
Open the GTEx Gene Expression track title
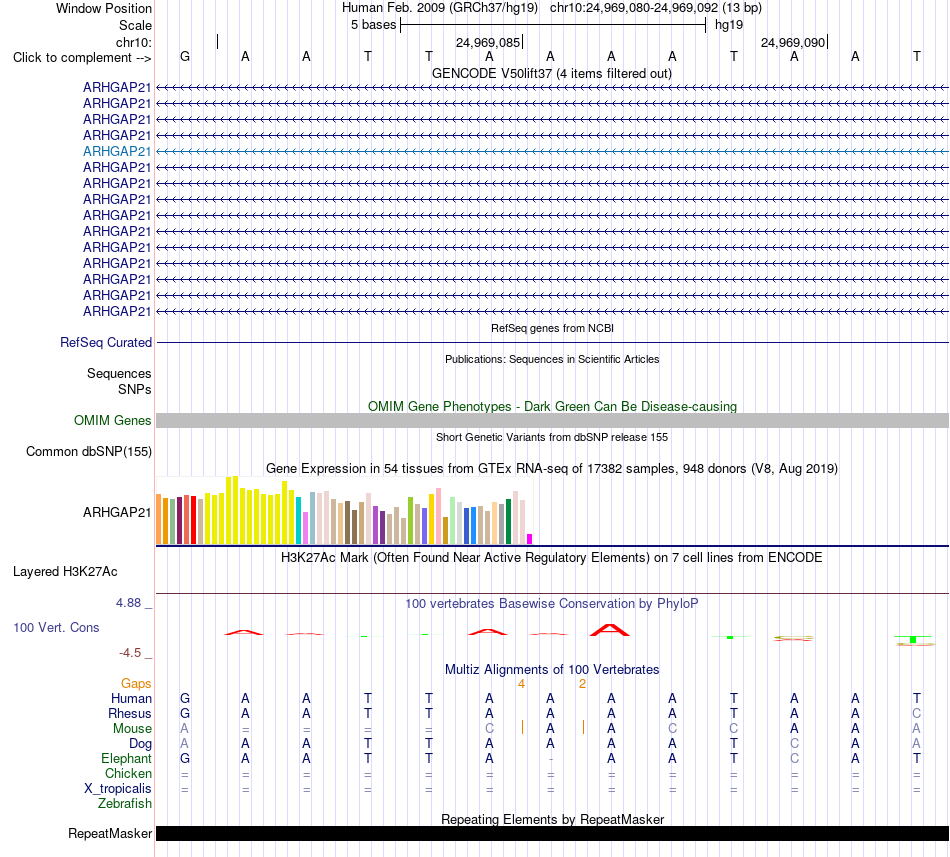[x=552, y=468]
